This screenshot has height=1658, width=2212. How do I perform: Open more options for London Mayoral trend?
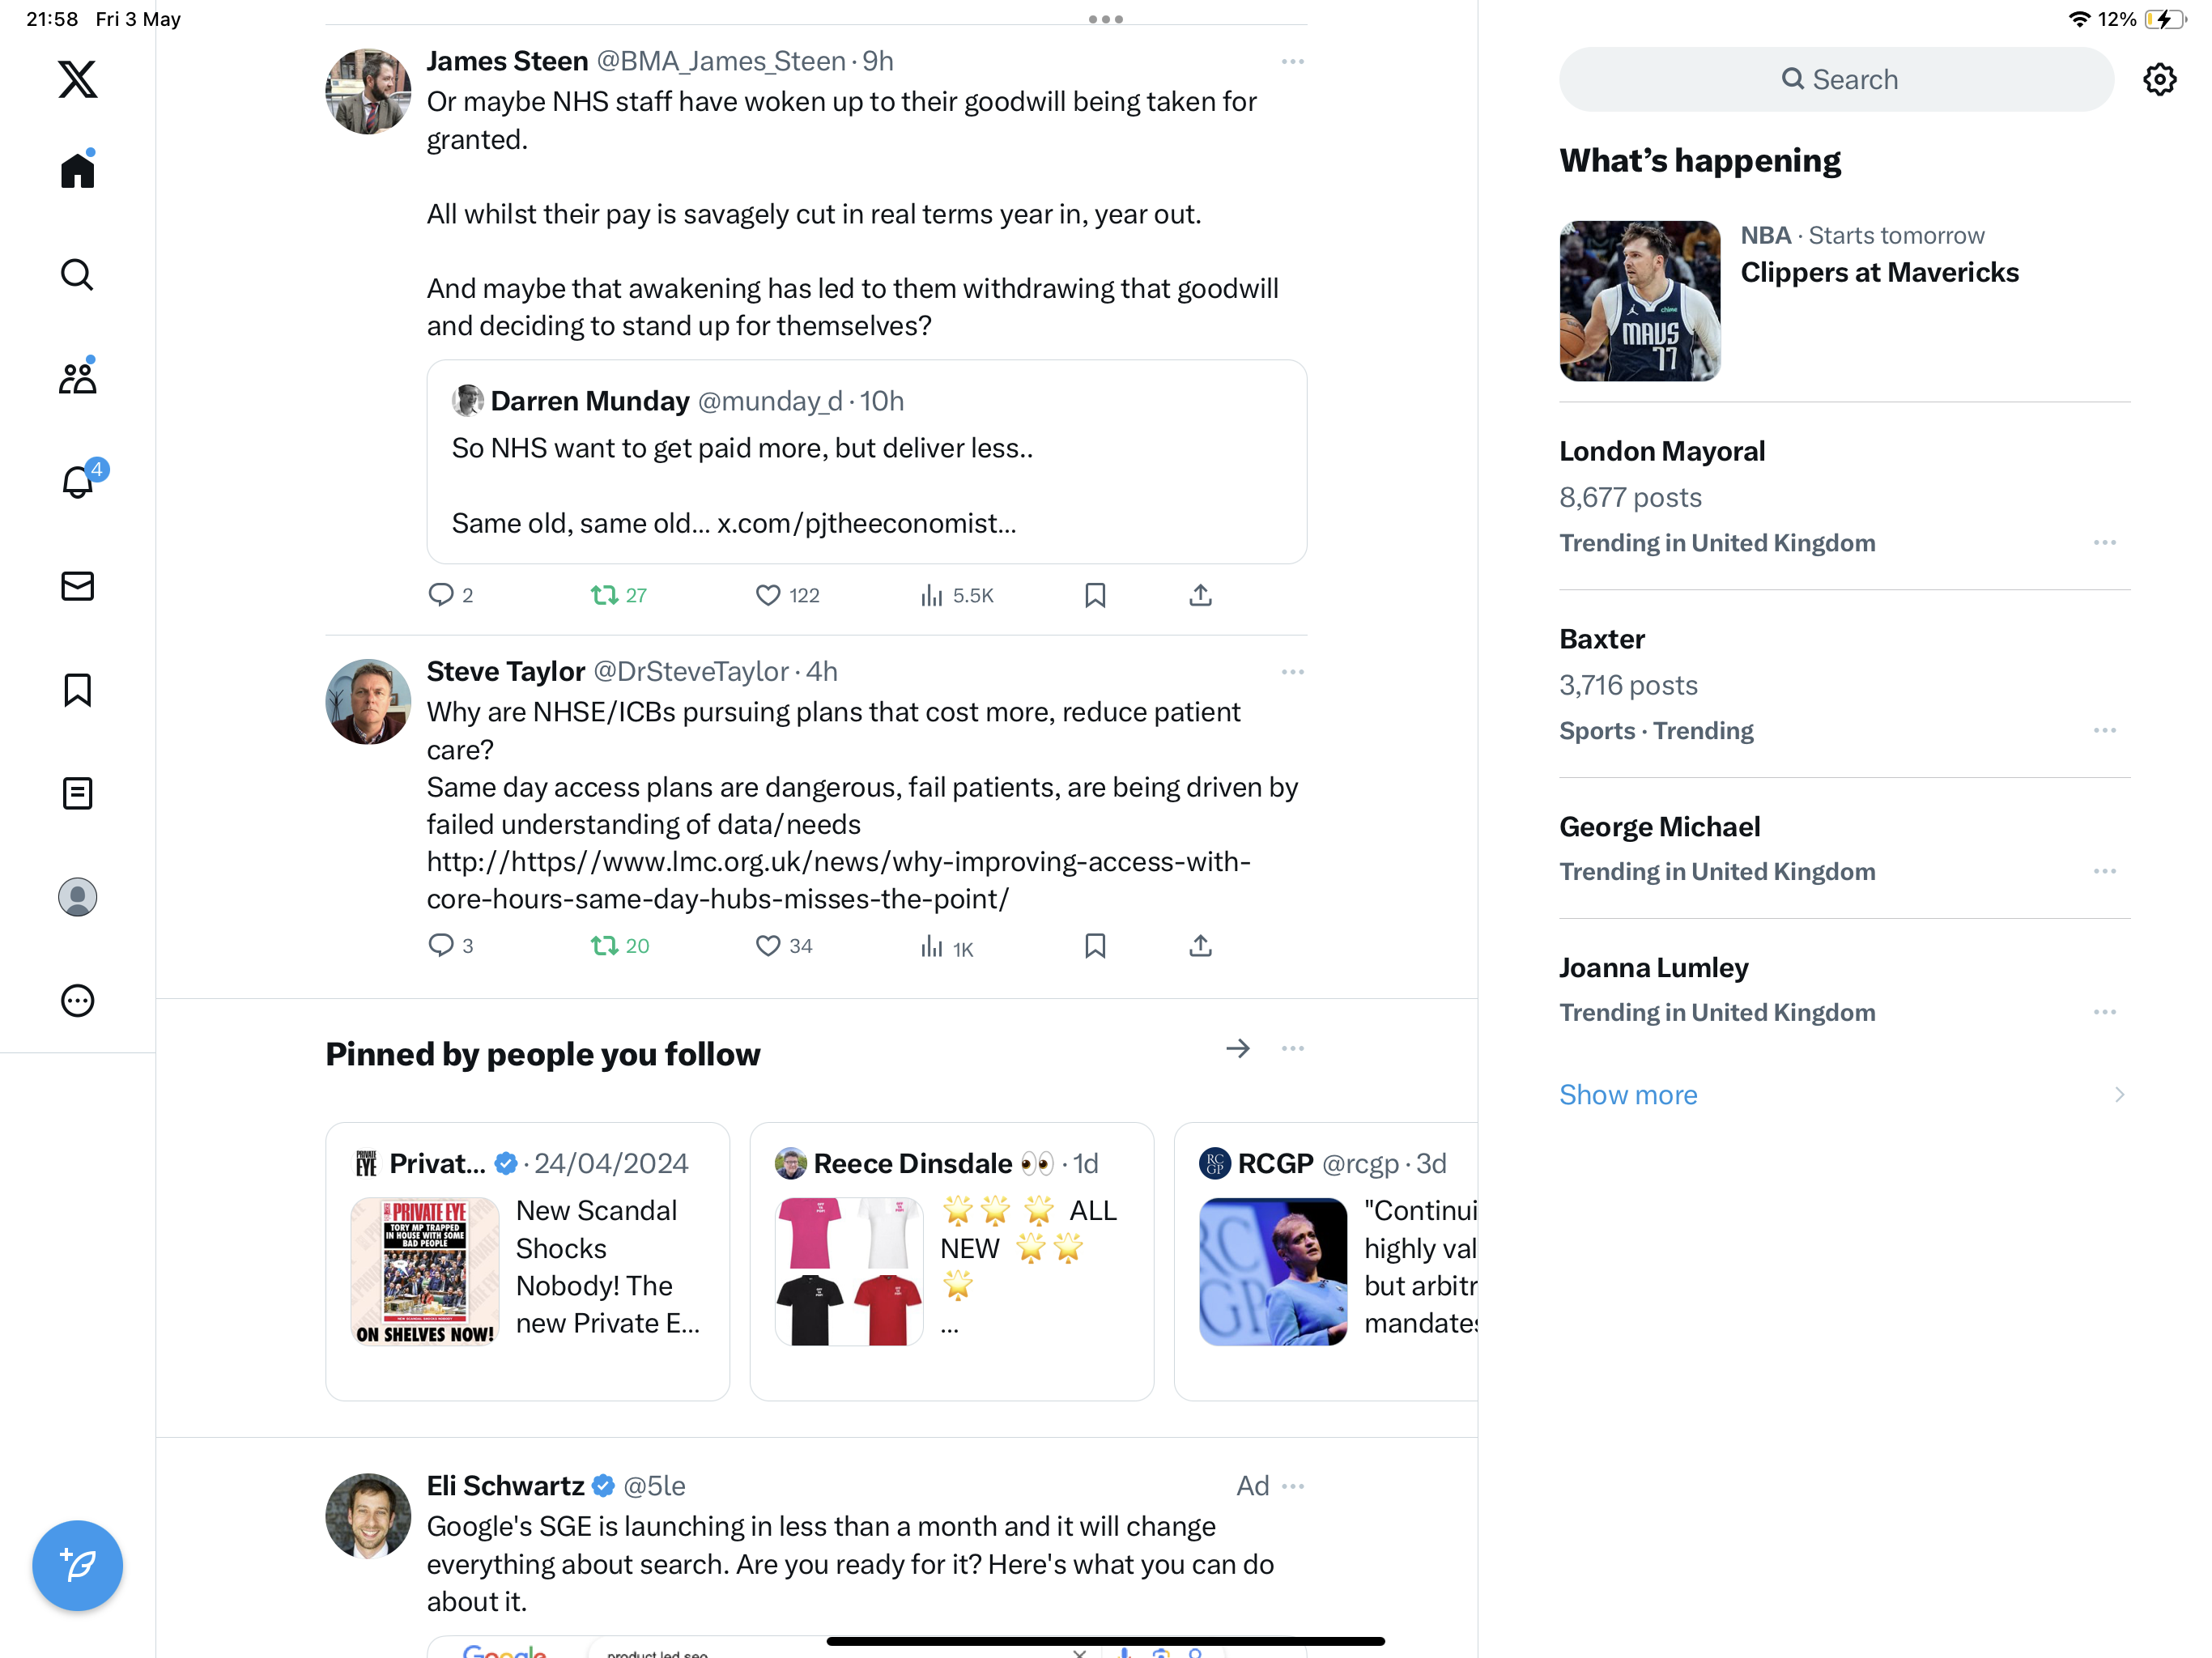[2105, 543]
